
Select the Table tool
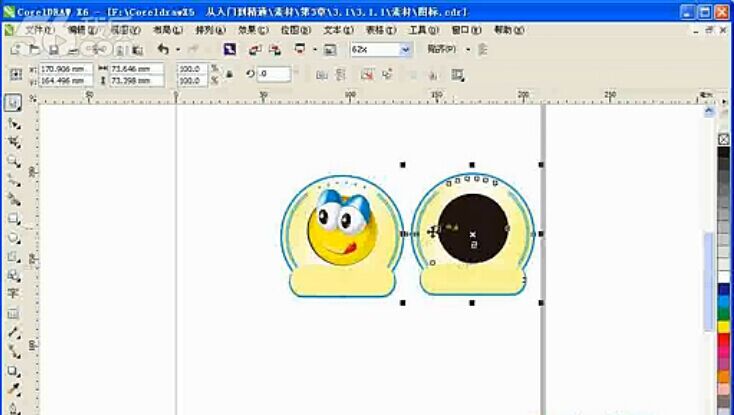coord(14,313)
